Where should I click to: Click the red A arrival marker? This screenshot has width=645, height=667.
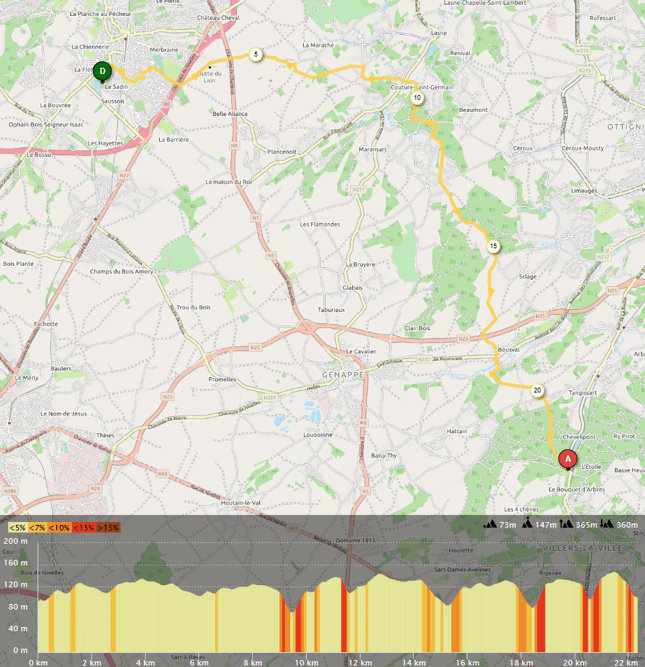(567, 459)
